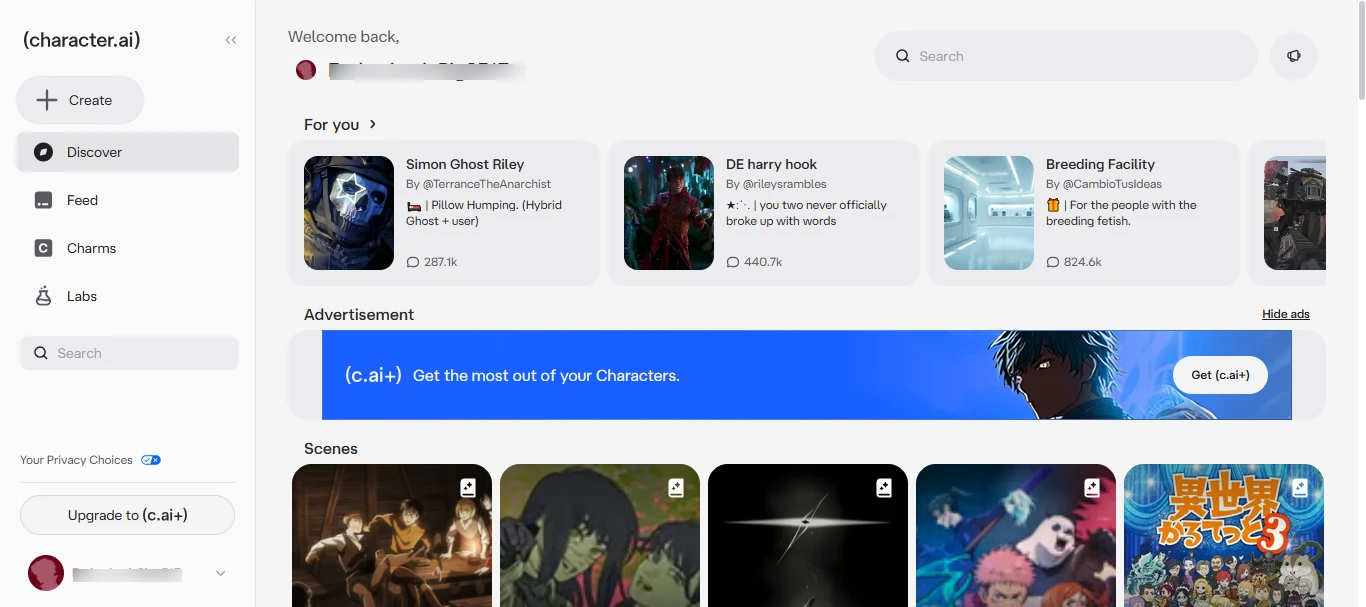The width and height of the screenshot is (1366, 607).
Task: Click sparkle badge on pink-haired scene
Action: (1092, 488)
